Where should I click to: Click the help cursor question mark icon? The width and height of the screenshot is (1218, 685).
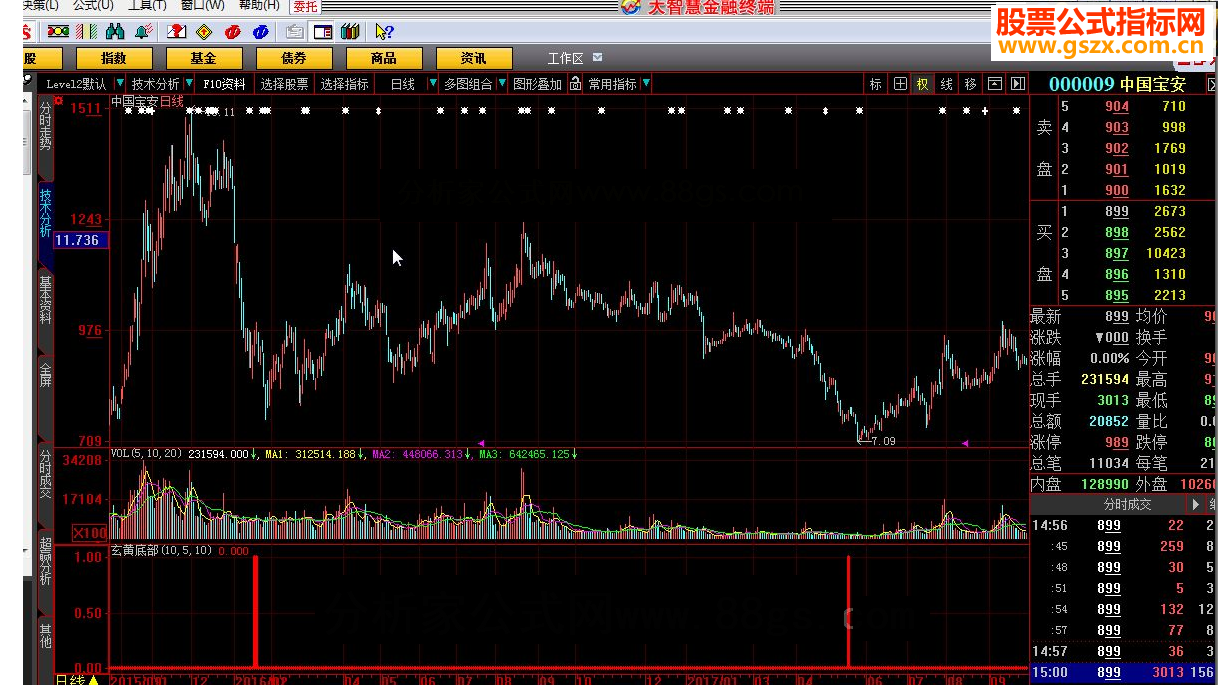(x=383, y=32)
